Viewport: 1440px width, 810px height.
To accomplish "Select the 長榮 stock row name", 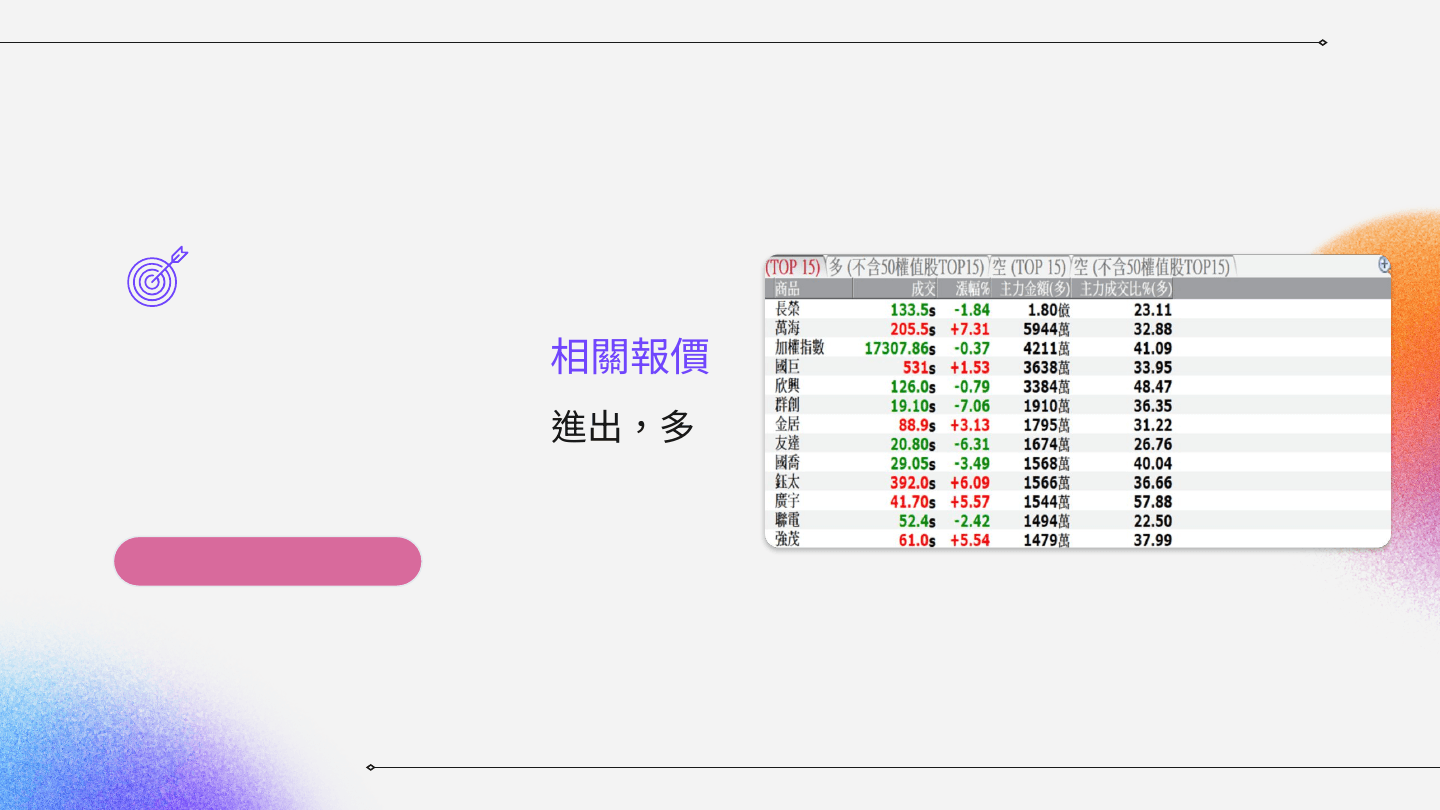I will click(x=788, y=310).
